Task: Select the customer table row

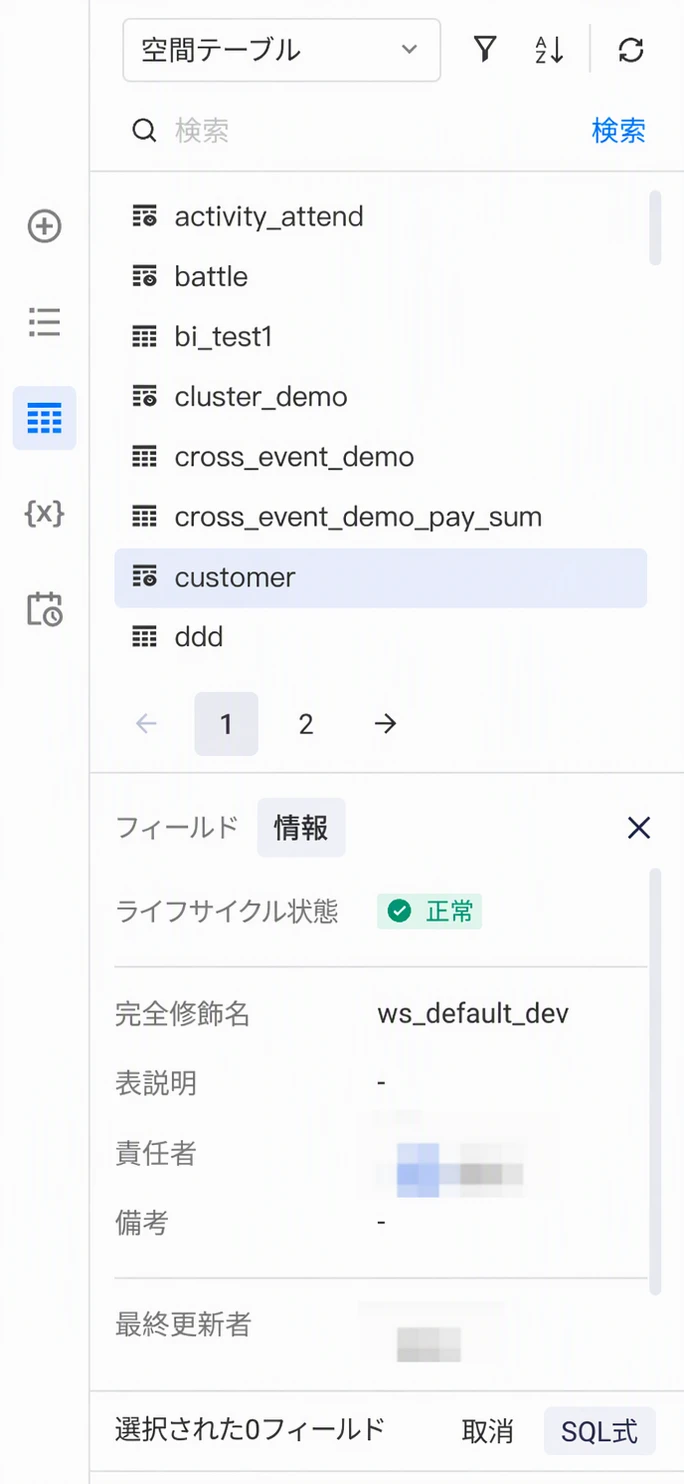Action: pos(380,577)
